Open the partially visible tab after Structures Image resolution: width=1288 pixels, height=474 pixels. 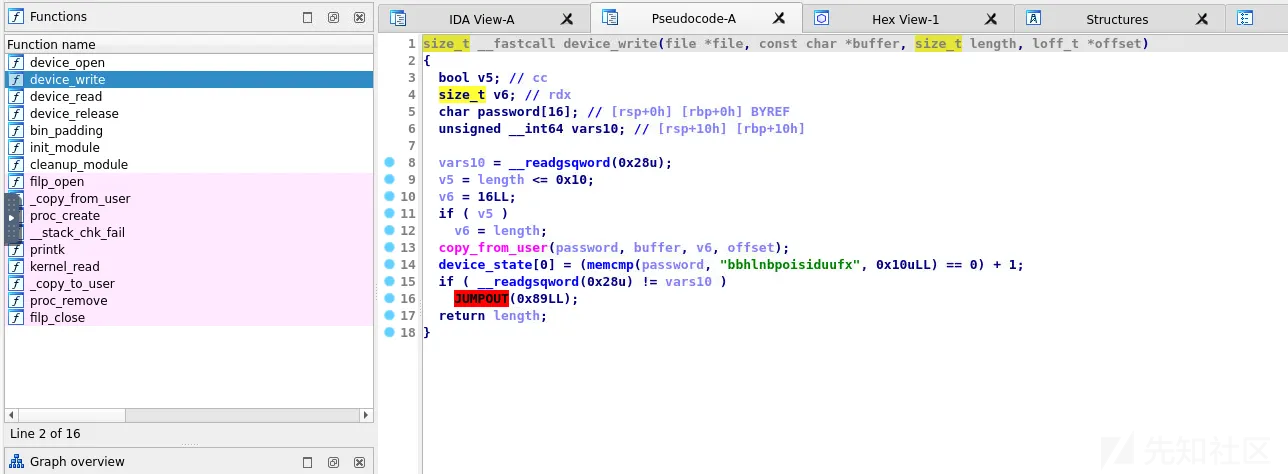(1245, 18)
